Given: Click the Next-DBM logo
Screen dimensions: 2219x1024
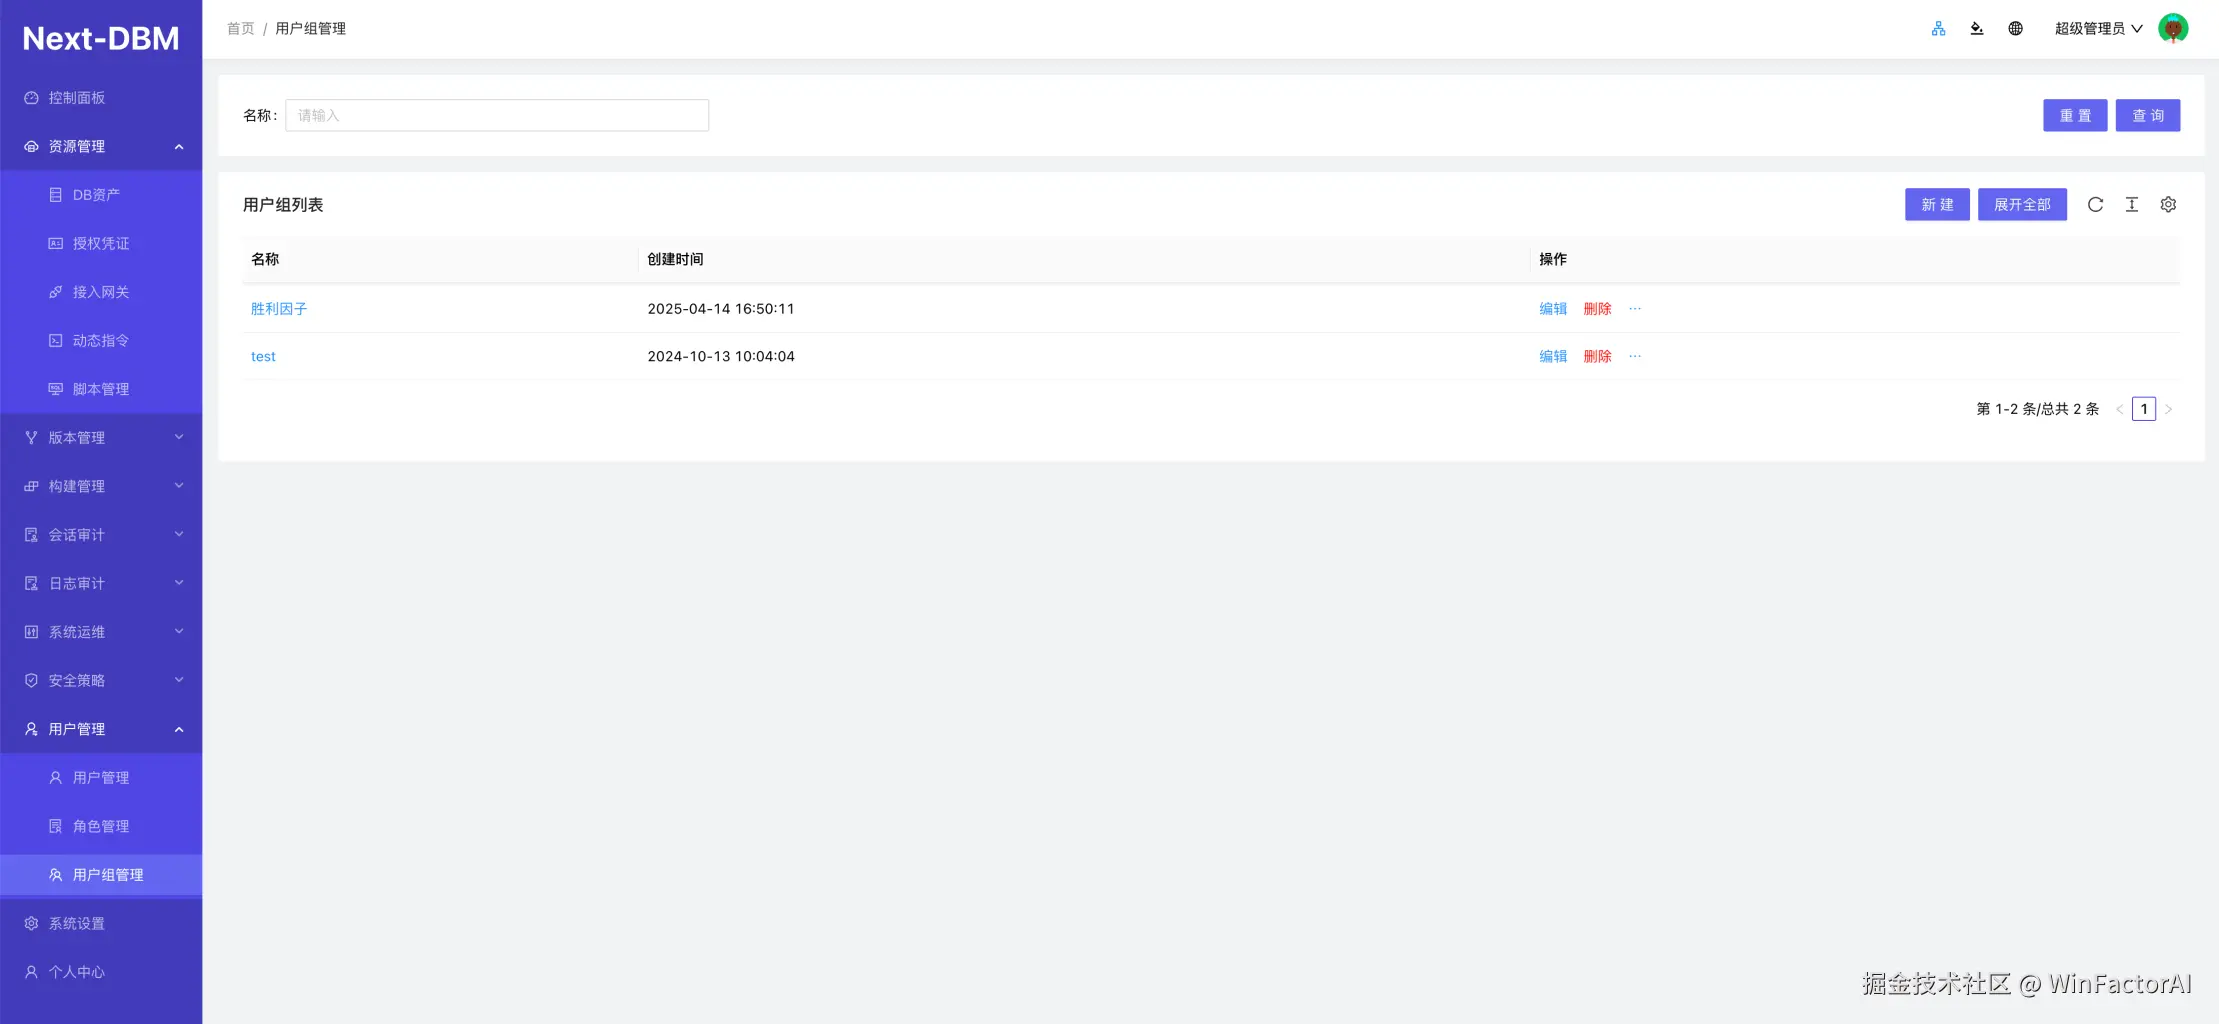Looking at the screenshot, I should 101,38.
